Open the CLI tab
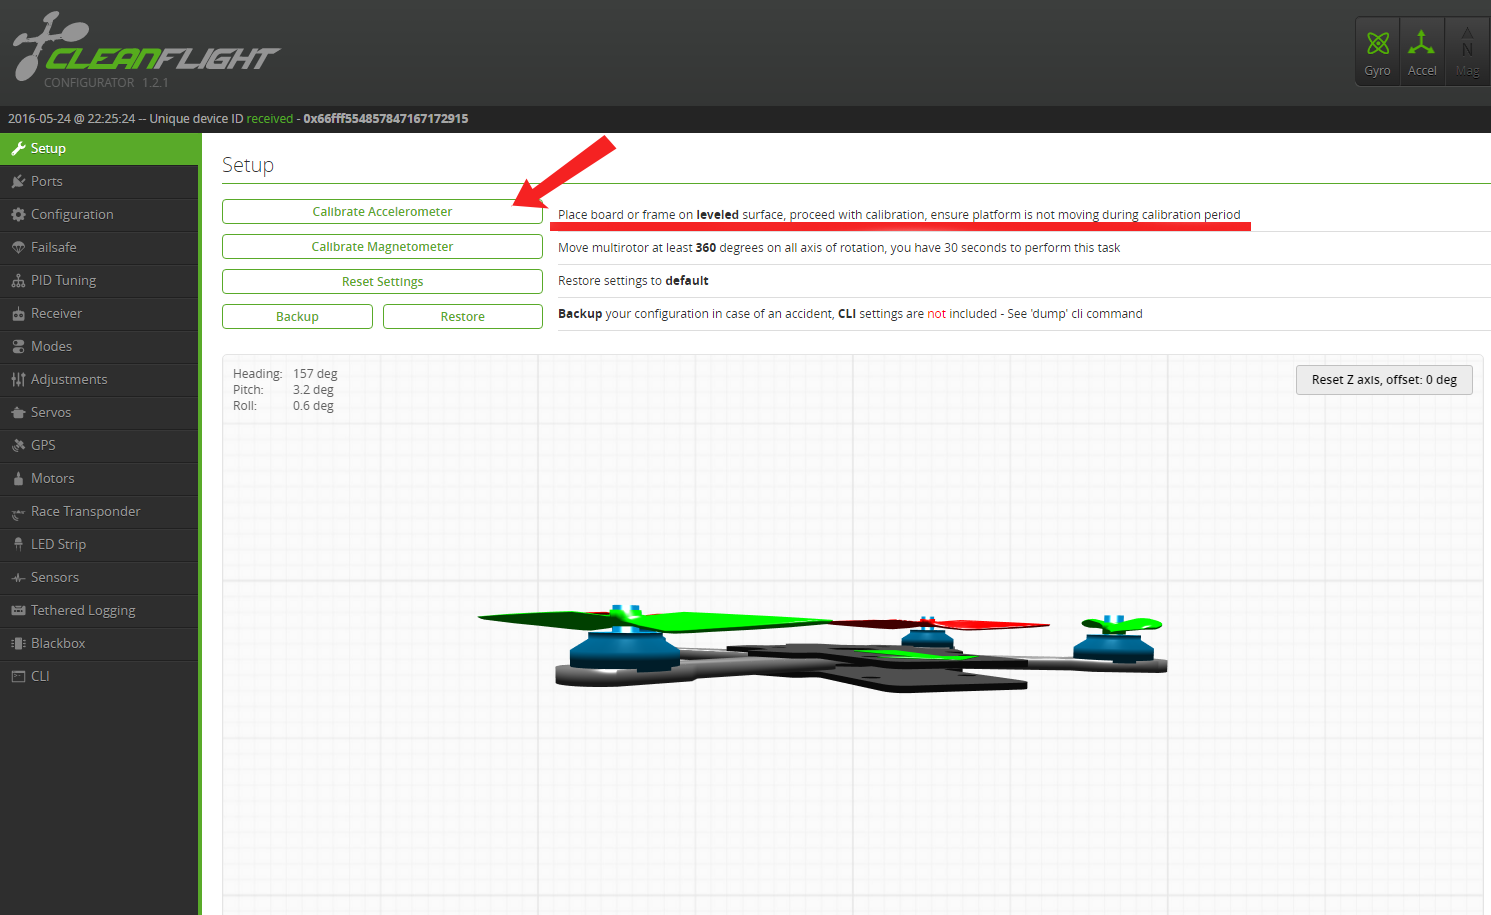Viewport: 1491px width, 915px height. pos(99,676)
